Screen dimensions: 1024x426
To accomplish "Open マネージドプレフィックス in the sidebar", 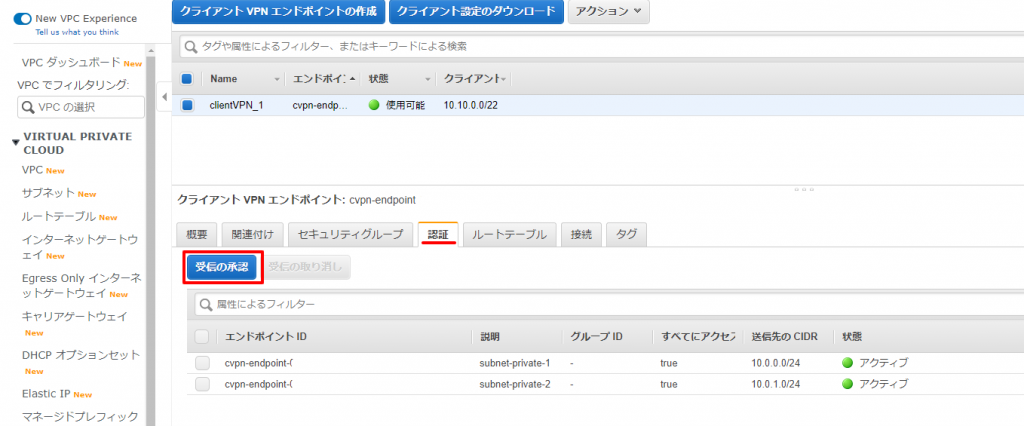I will coord(80,416).
